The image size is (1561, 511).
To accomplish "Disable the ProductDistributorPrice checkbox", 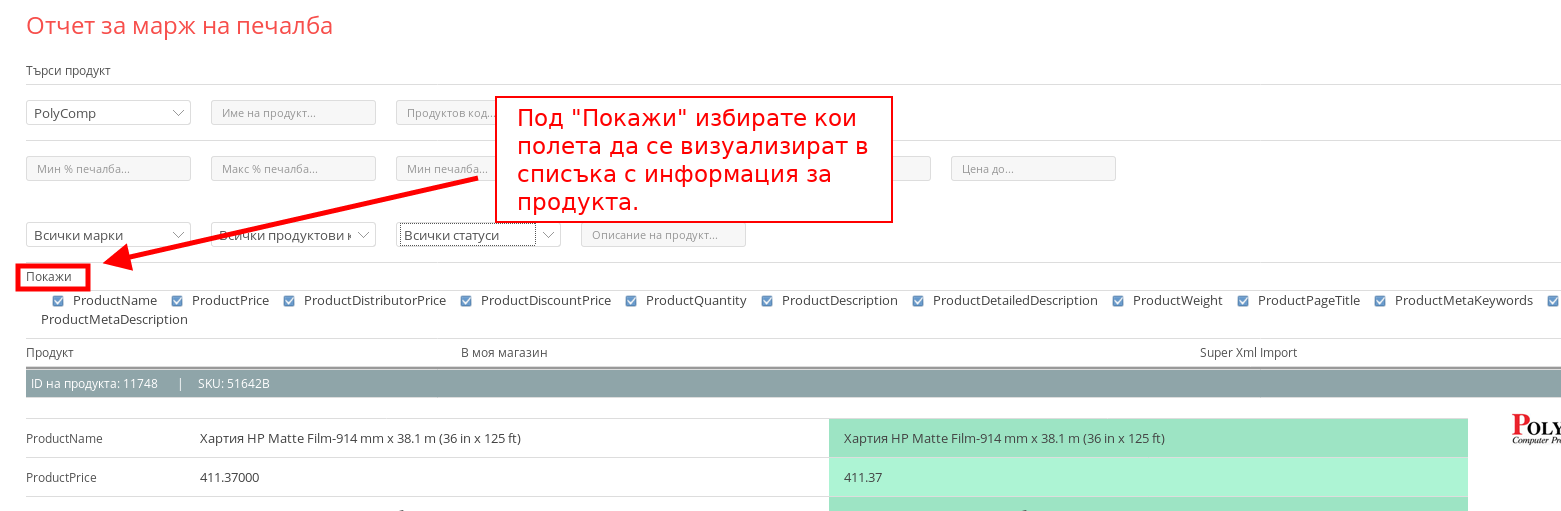I will tap(289, 301).
